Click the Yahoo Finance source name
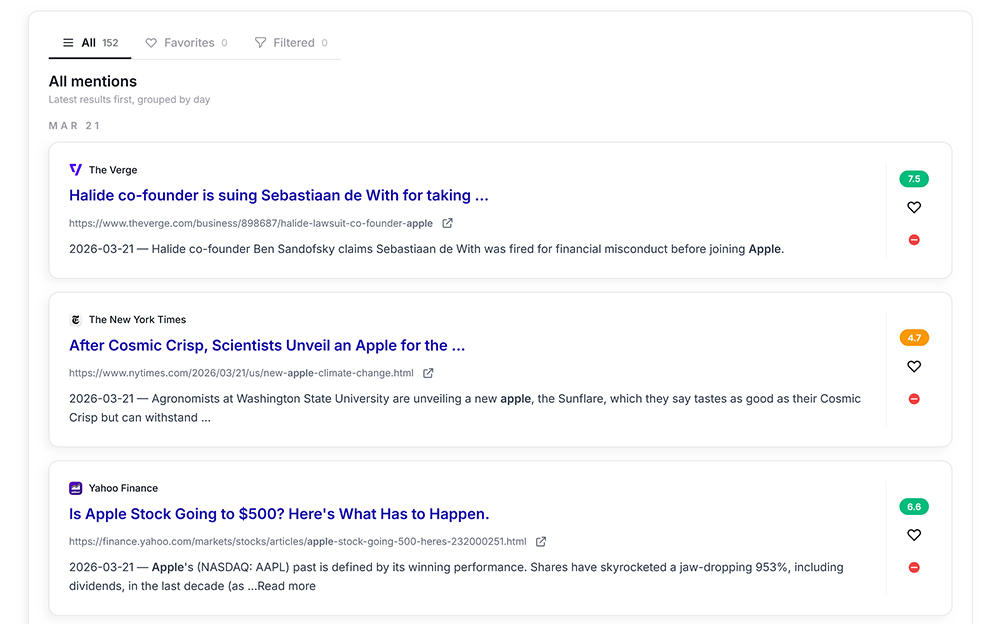This screenshot has width=1000, height=624. (123, 488)
